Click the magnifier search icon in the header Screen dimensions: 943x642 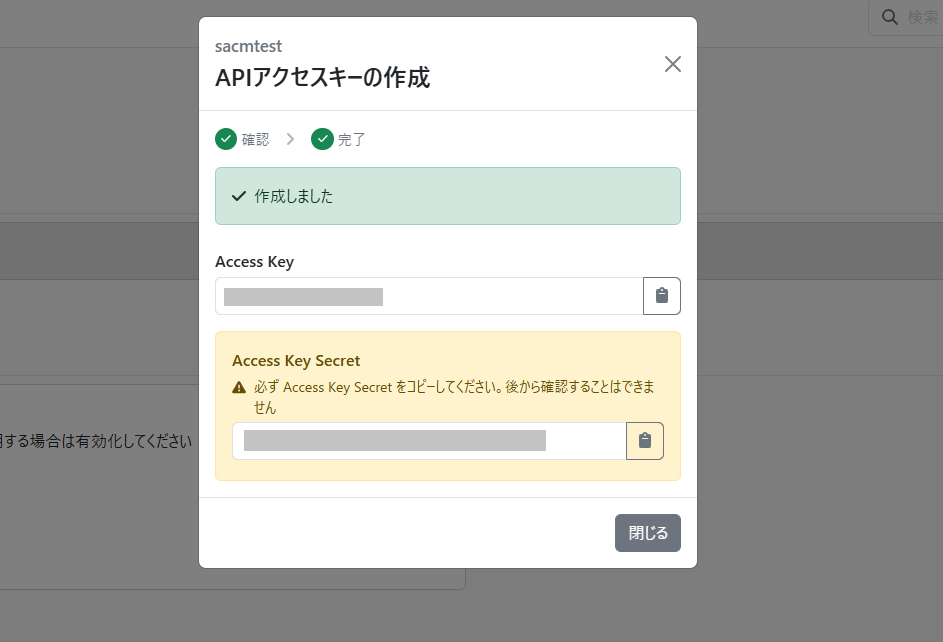click(889, 17)
